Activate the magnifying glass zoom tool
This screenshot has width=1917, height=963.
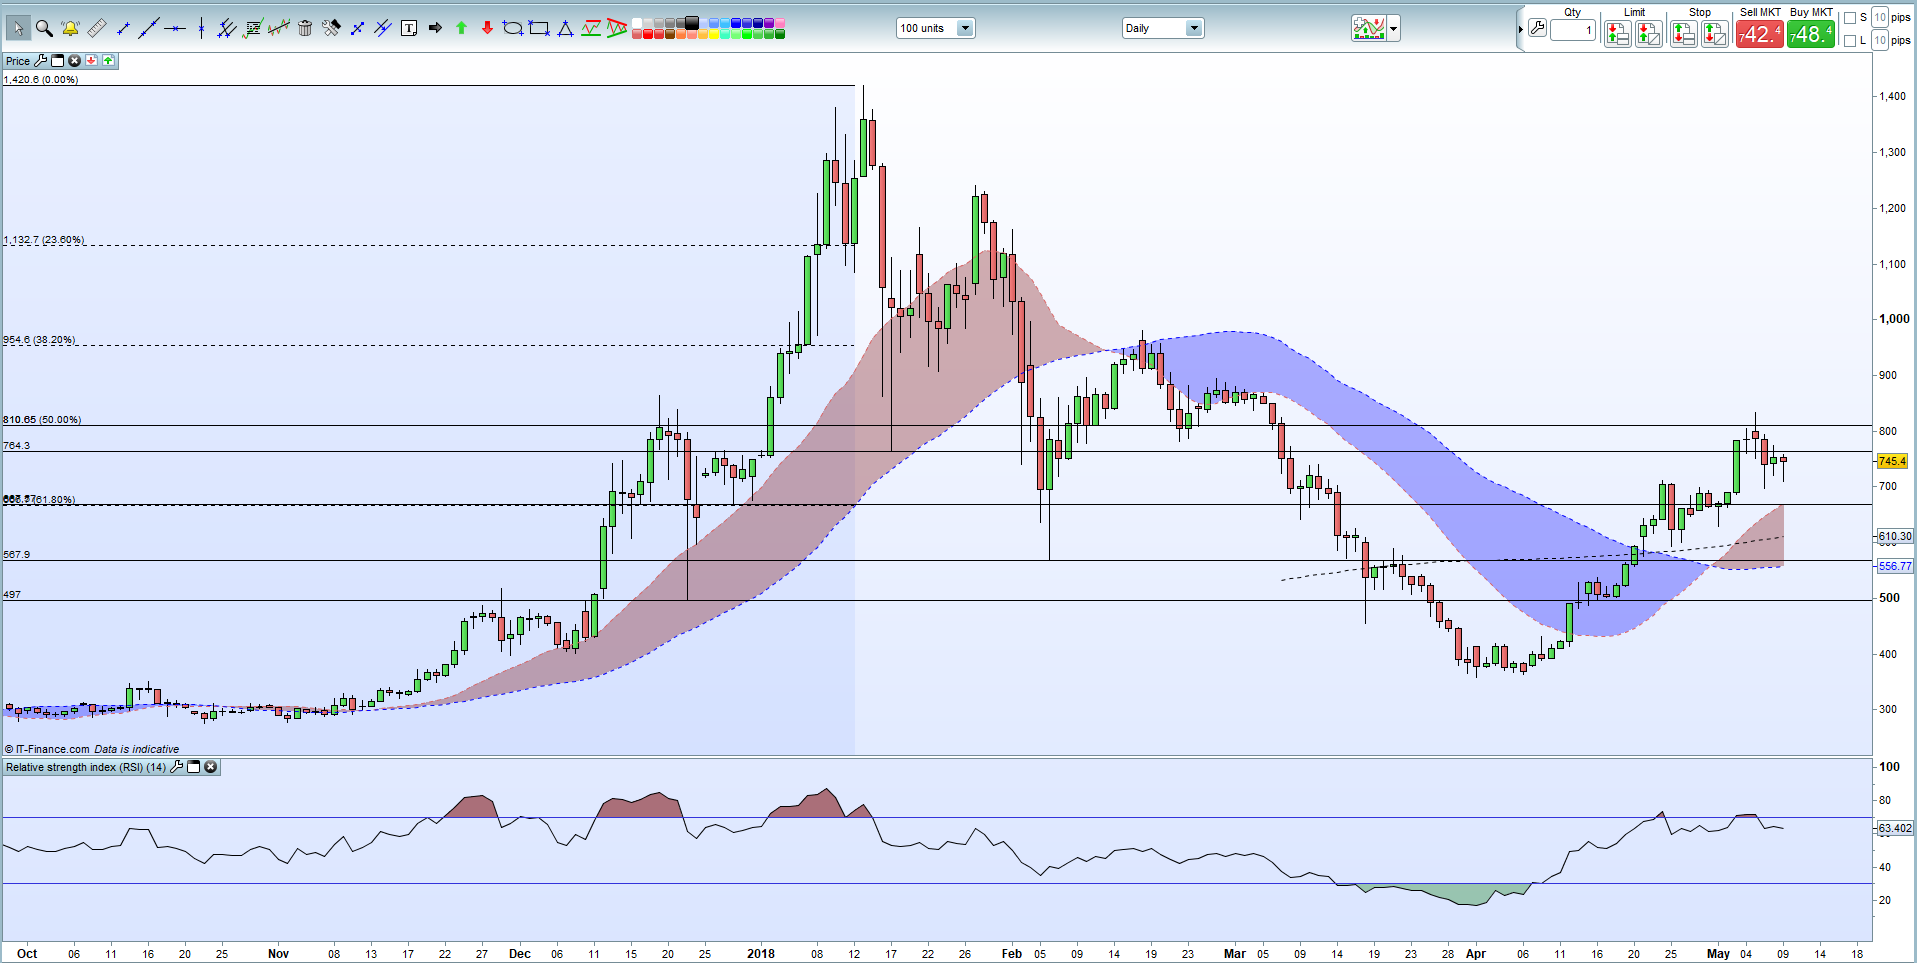click(44, 28)
